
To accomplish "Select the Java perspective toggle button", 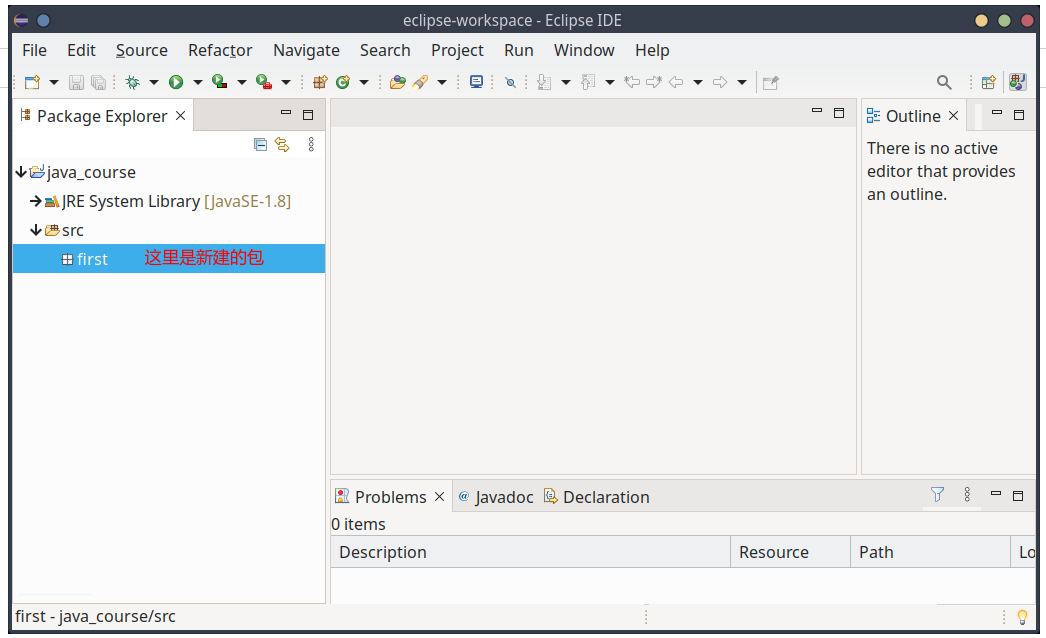I will point(1018,83).
